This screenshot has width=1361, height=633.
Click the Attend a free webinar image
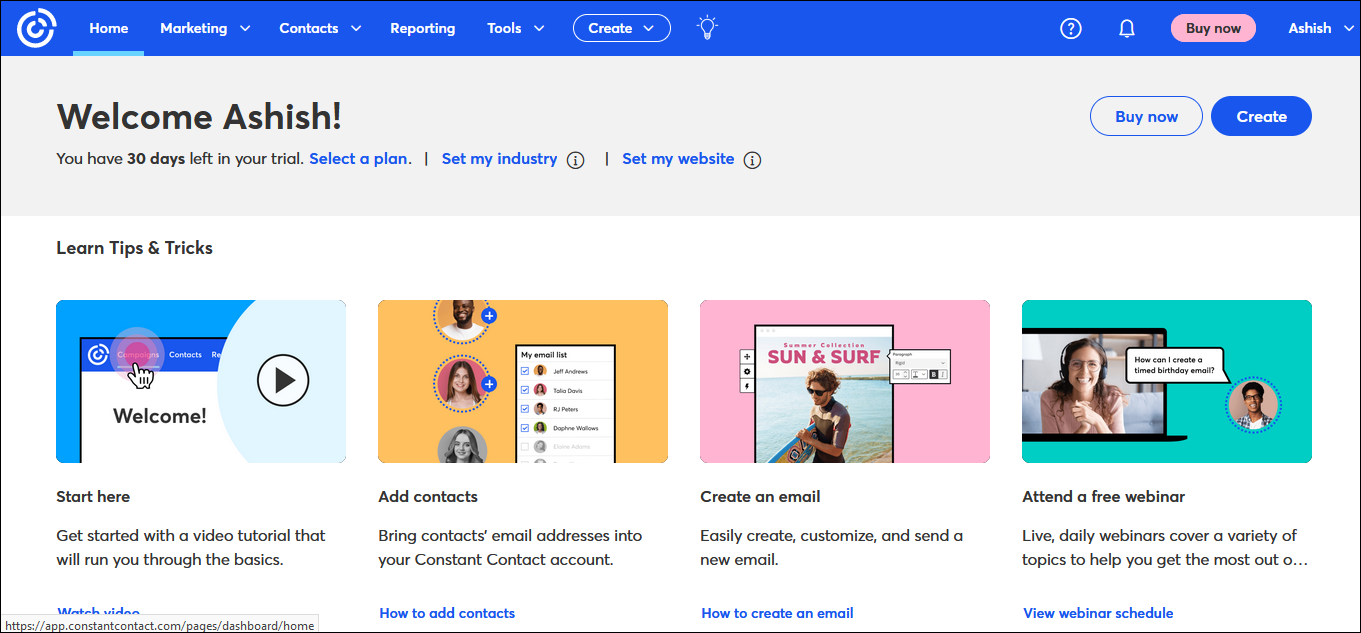click(1167, 381)
